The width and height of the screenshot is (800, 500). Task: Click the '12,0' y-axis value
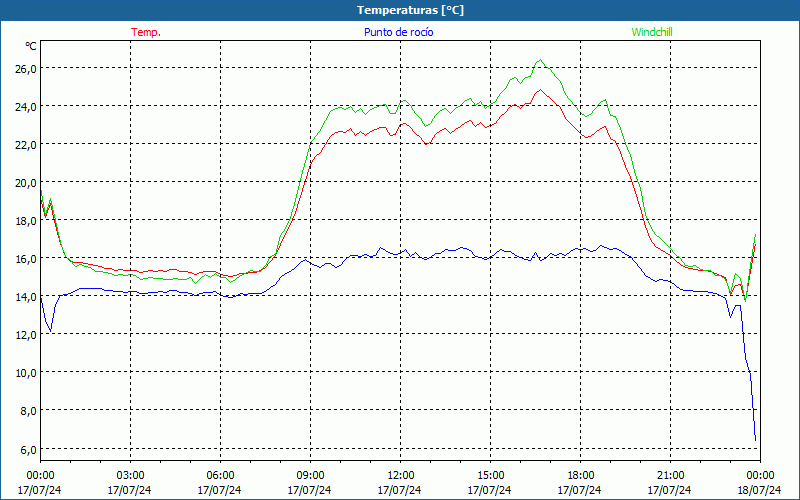coord(26,335)
